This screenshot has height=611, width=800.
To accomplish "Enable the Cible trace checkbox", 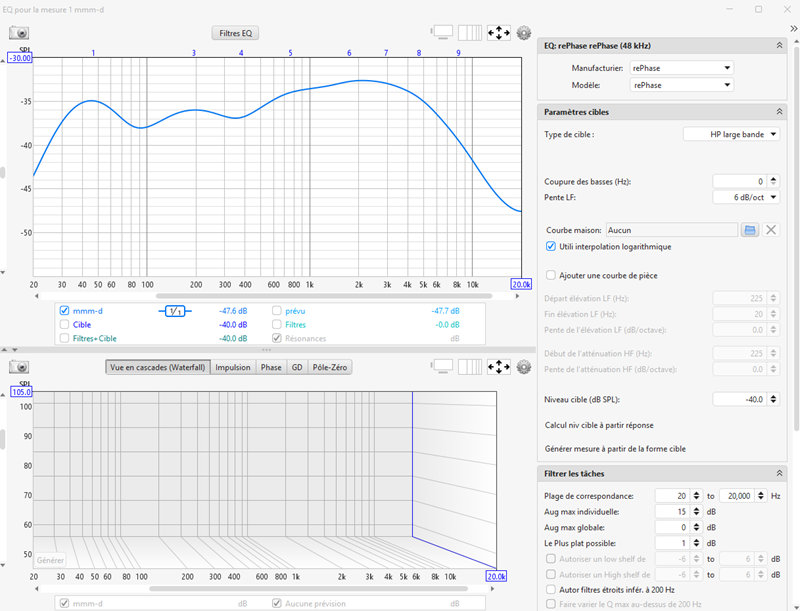I will 64,324.
